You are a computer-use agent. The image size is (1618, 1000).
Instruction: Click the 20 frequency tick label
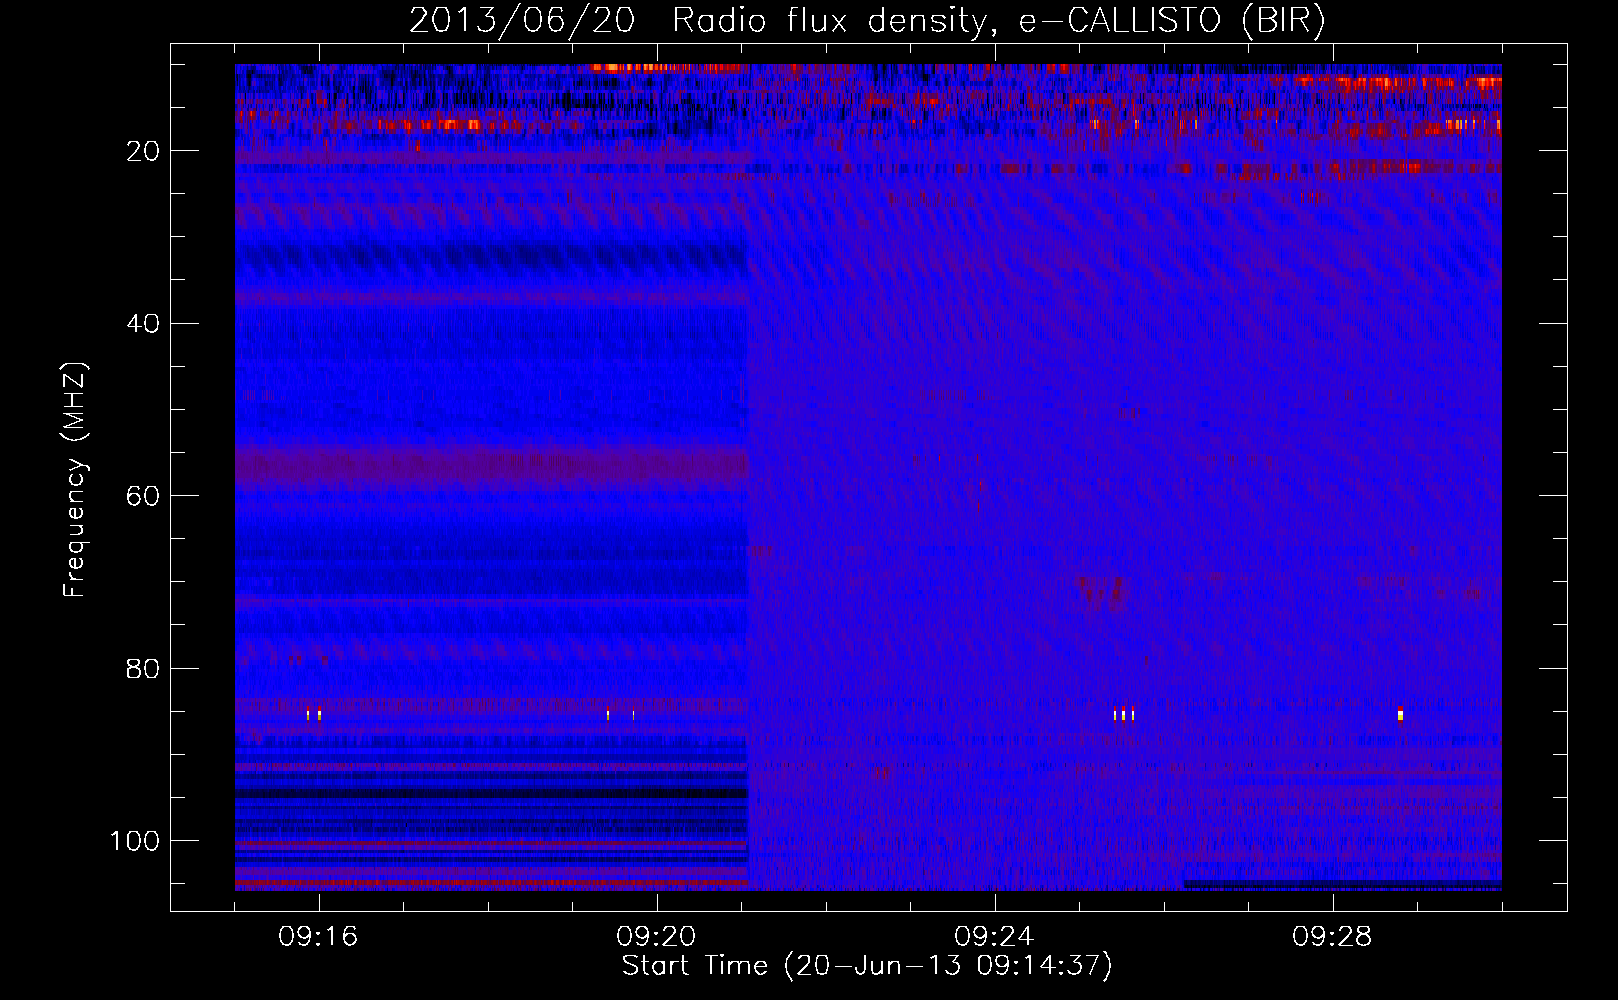pyautogui.click(x=143, y=151)
